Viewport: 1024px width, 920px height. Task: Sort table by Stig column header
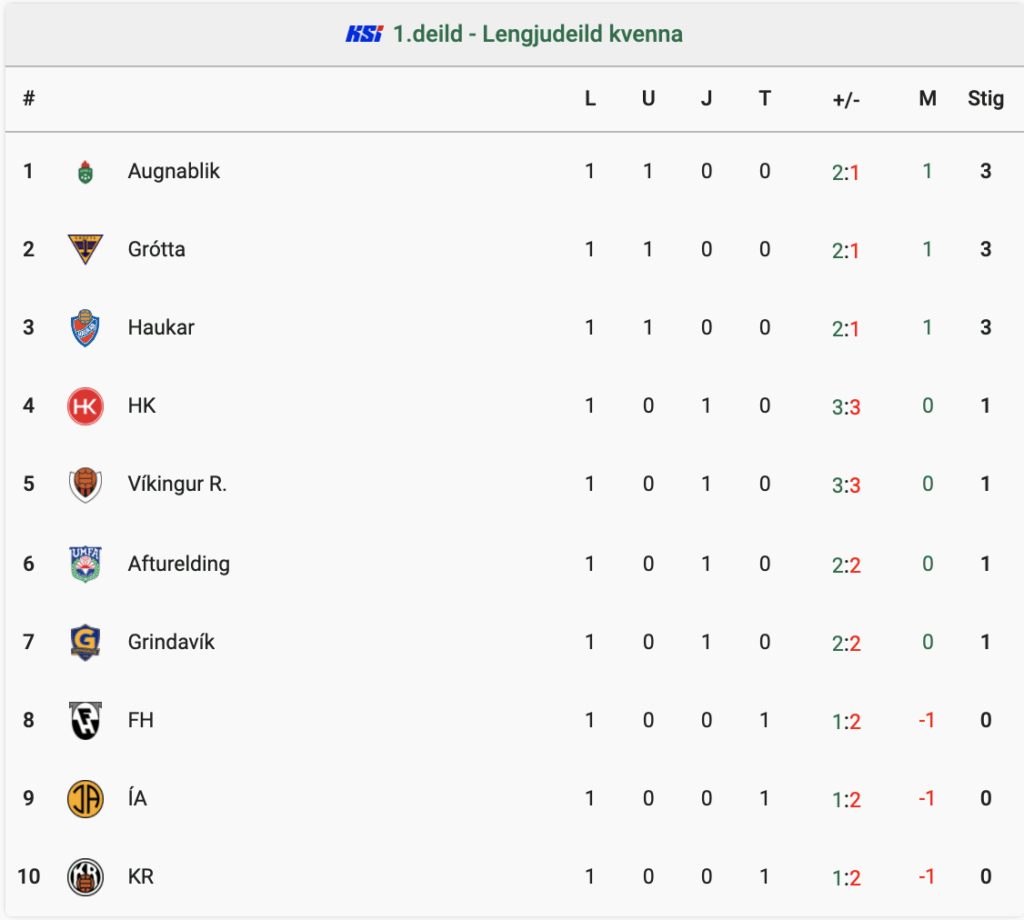[x=985, y=99]
